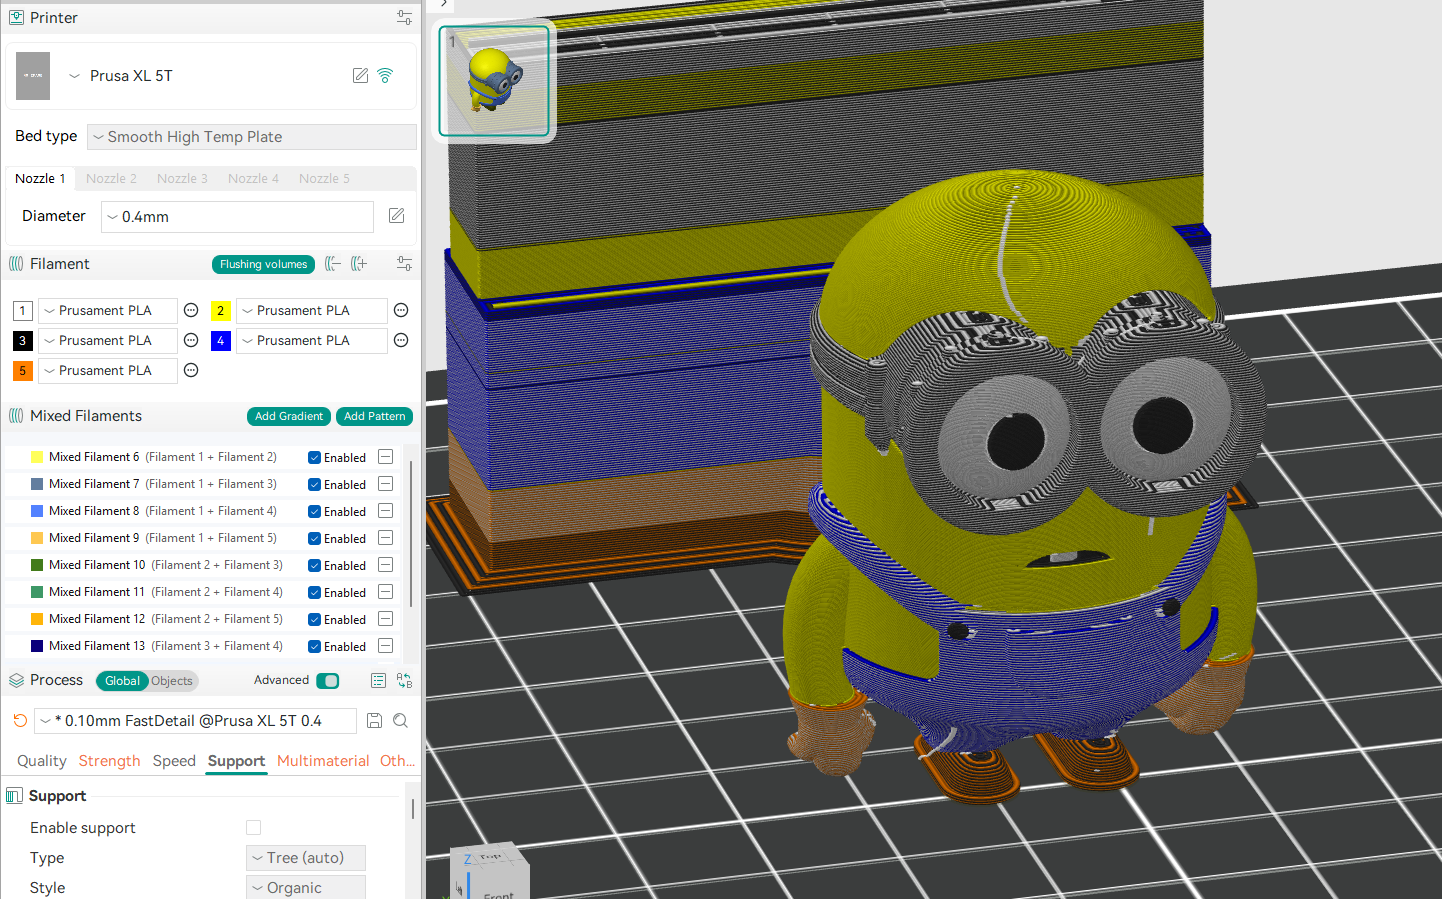Open printer section settings icon
1442x899 pixels.
(404, 18)
